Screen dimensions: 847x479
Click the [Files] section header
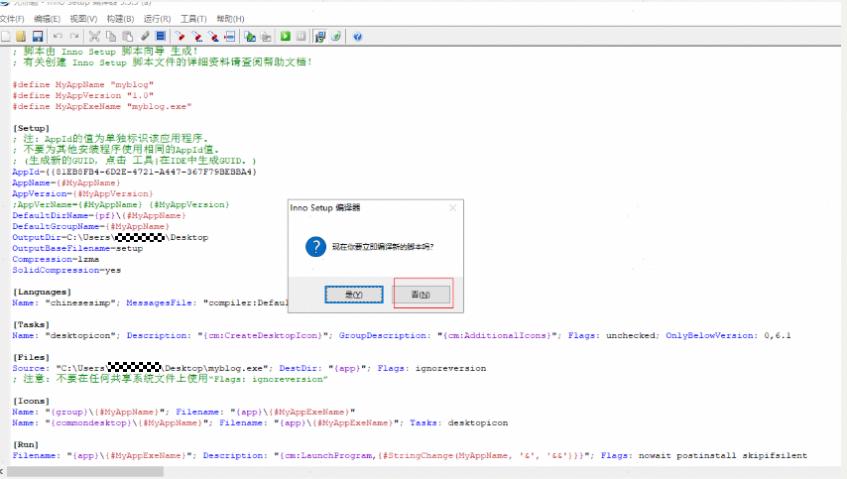[x=31, y=357]
